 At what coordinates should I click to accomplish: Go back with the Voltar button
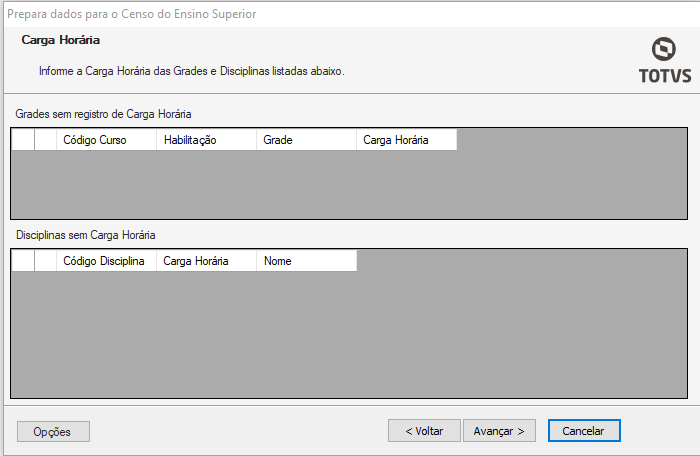coord(424,430)
